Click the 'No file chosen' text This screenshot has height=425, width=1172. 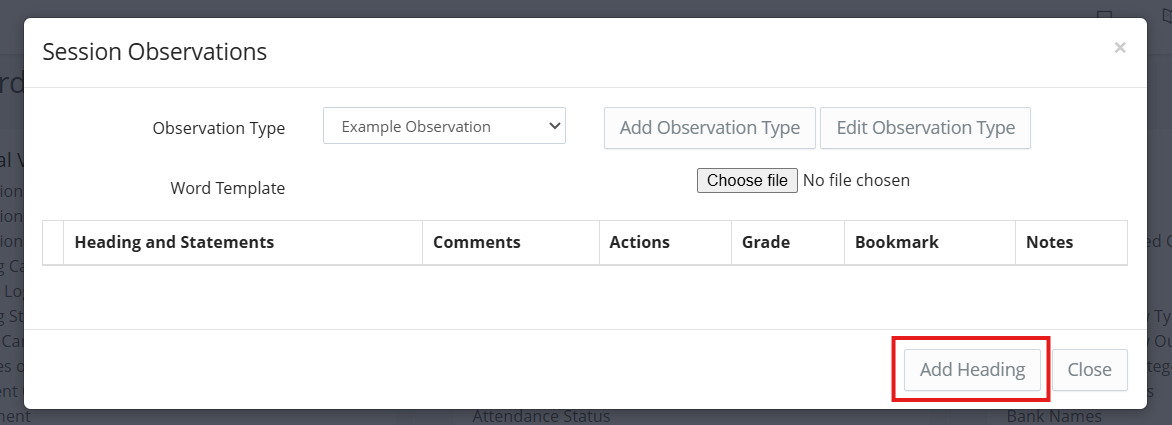click(856, 181)
